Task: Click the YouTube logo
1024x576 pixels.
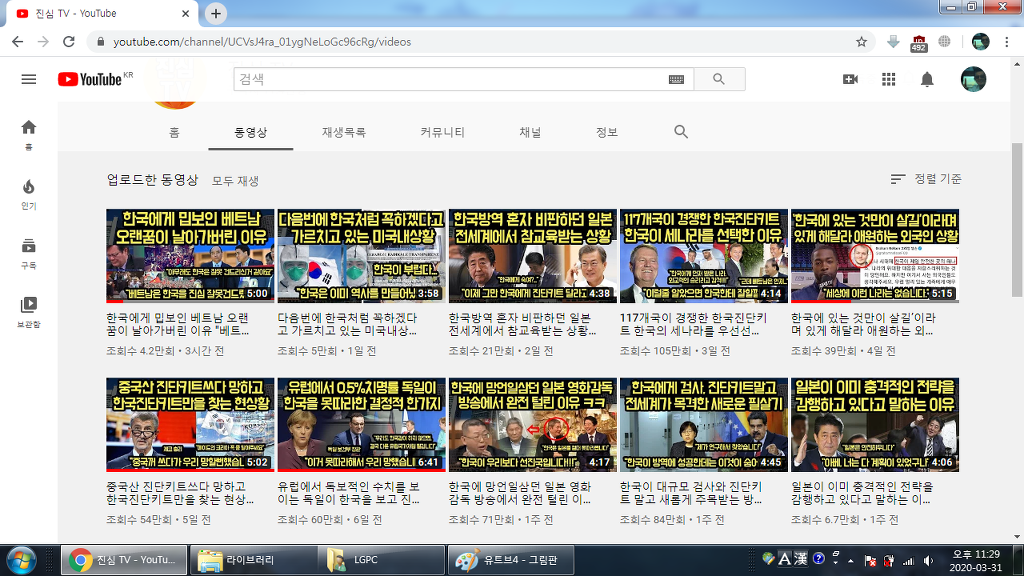Action: [x=90, y=80]
